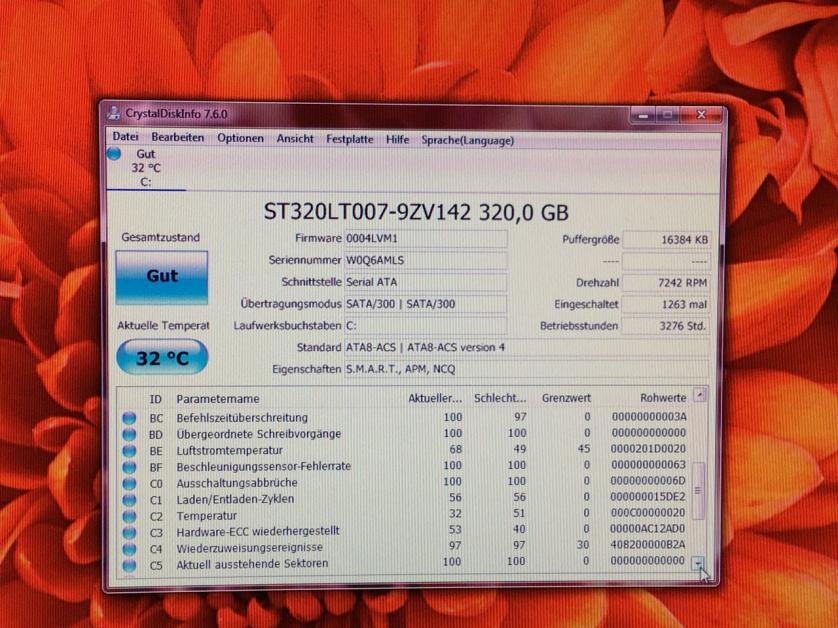Click the Drehzahl value 7242 RPM
This screenshot has height=628, width=838.
pyautogui.click(x=666, y=283)
